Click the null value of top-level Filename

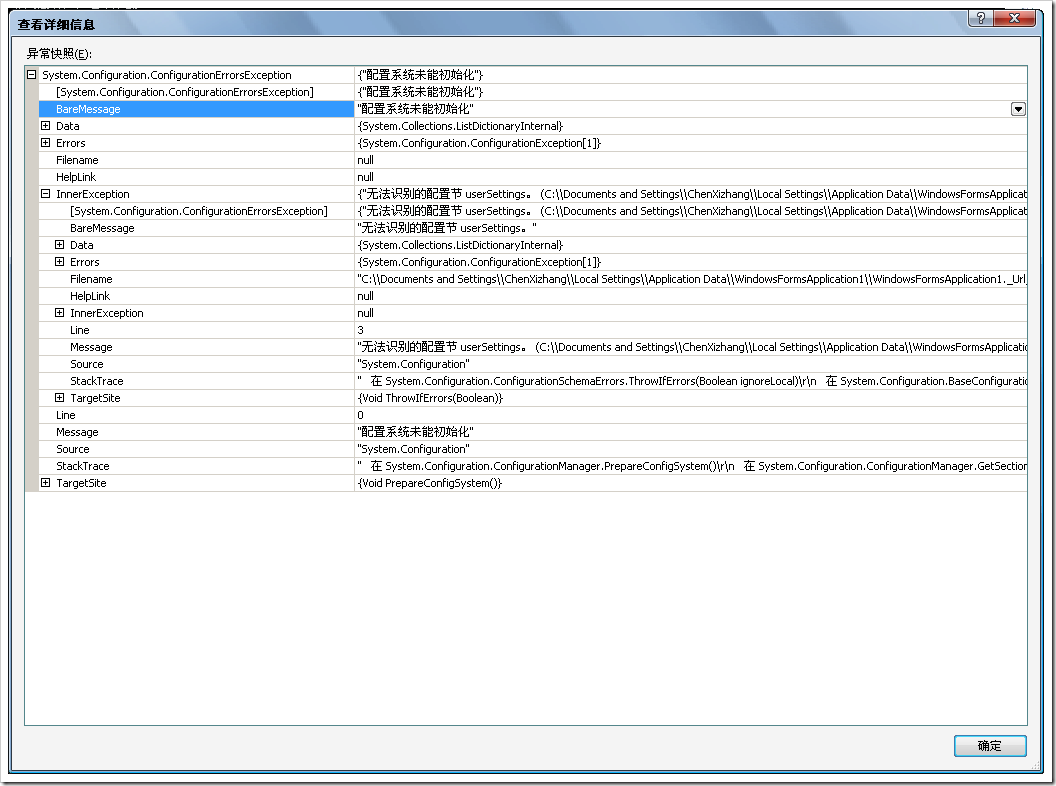[x=365, y=160]
